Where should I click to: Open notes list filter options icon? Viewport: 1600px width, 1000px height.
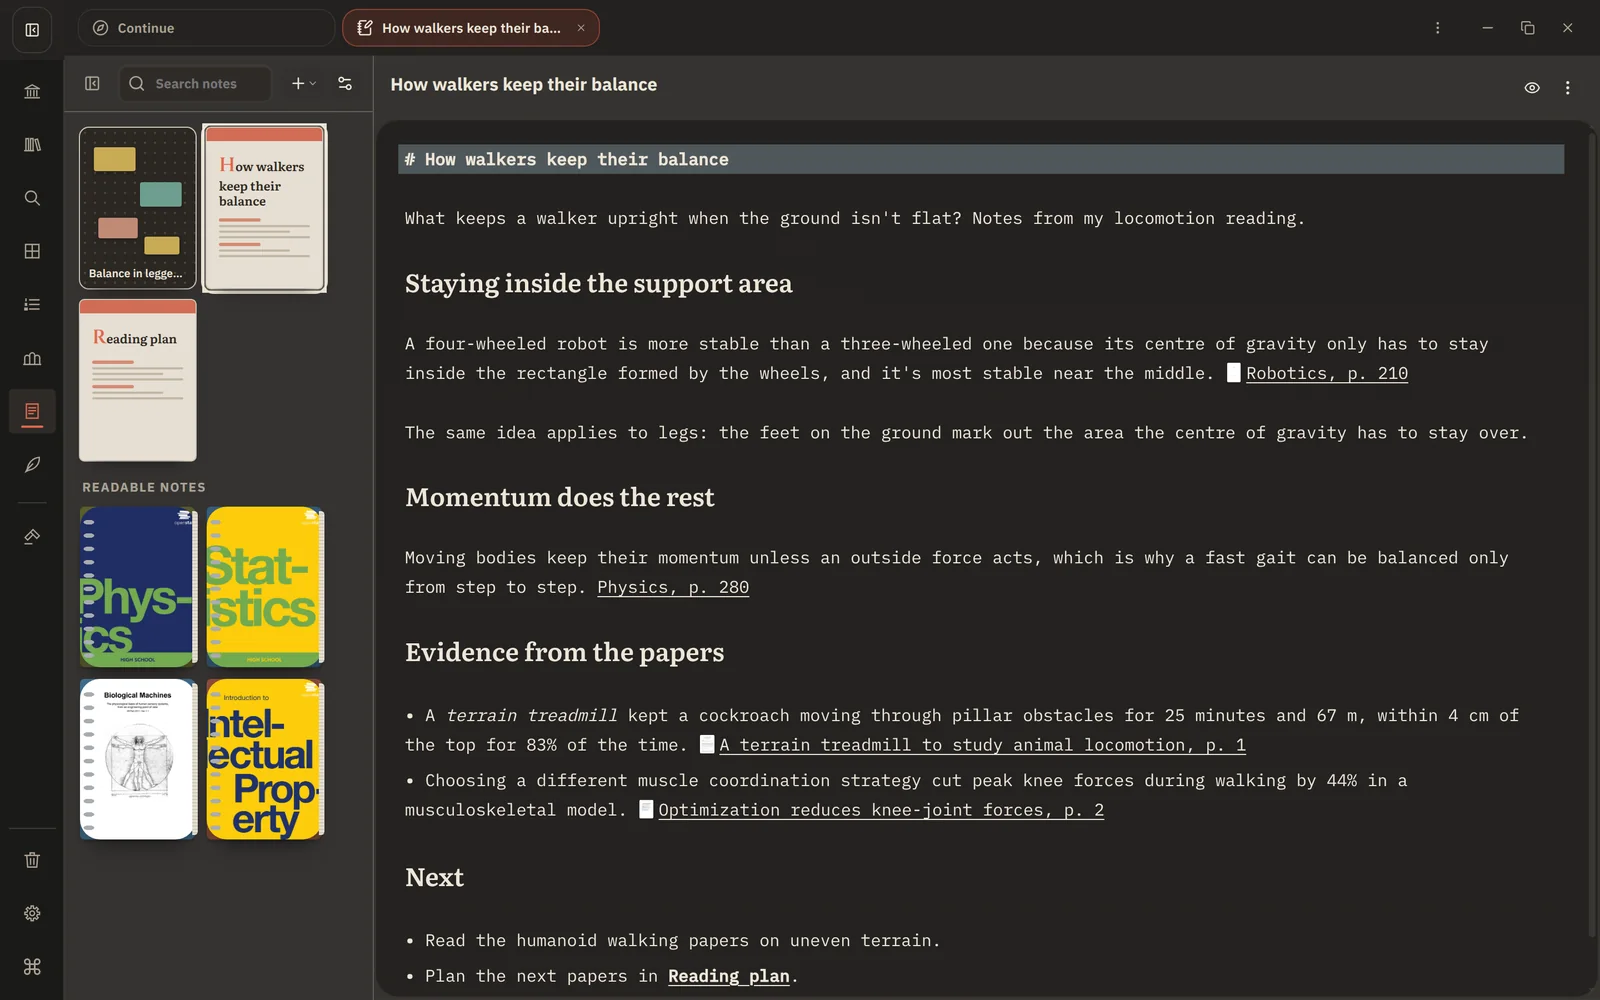[x=345, y=84]
